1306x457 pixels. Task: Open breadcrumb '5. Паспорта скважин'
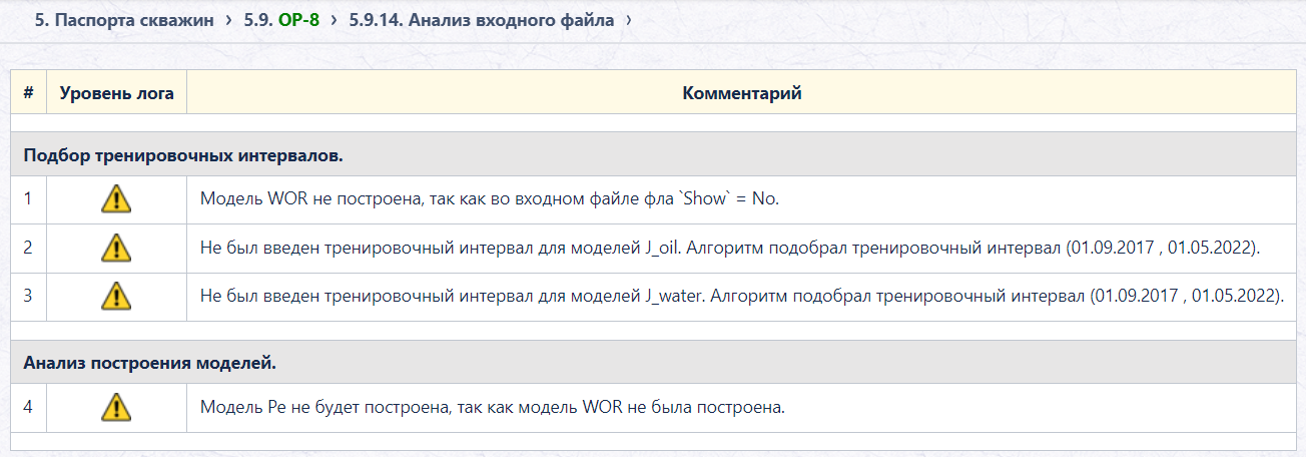[124, 20]
